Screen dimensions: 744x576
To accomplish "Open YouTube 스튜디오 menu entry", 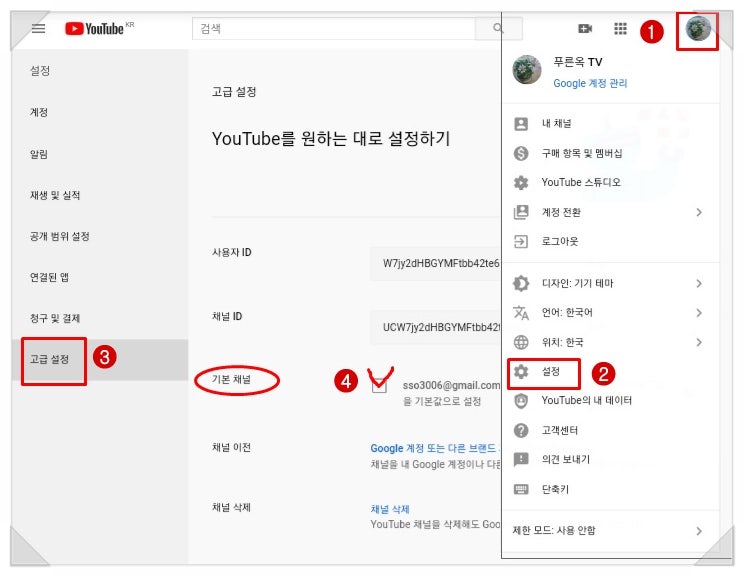I will click(x=611, y=183).
